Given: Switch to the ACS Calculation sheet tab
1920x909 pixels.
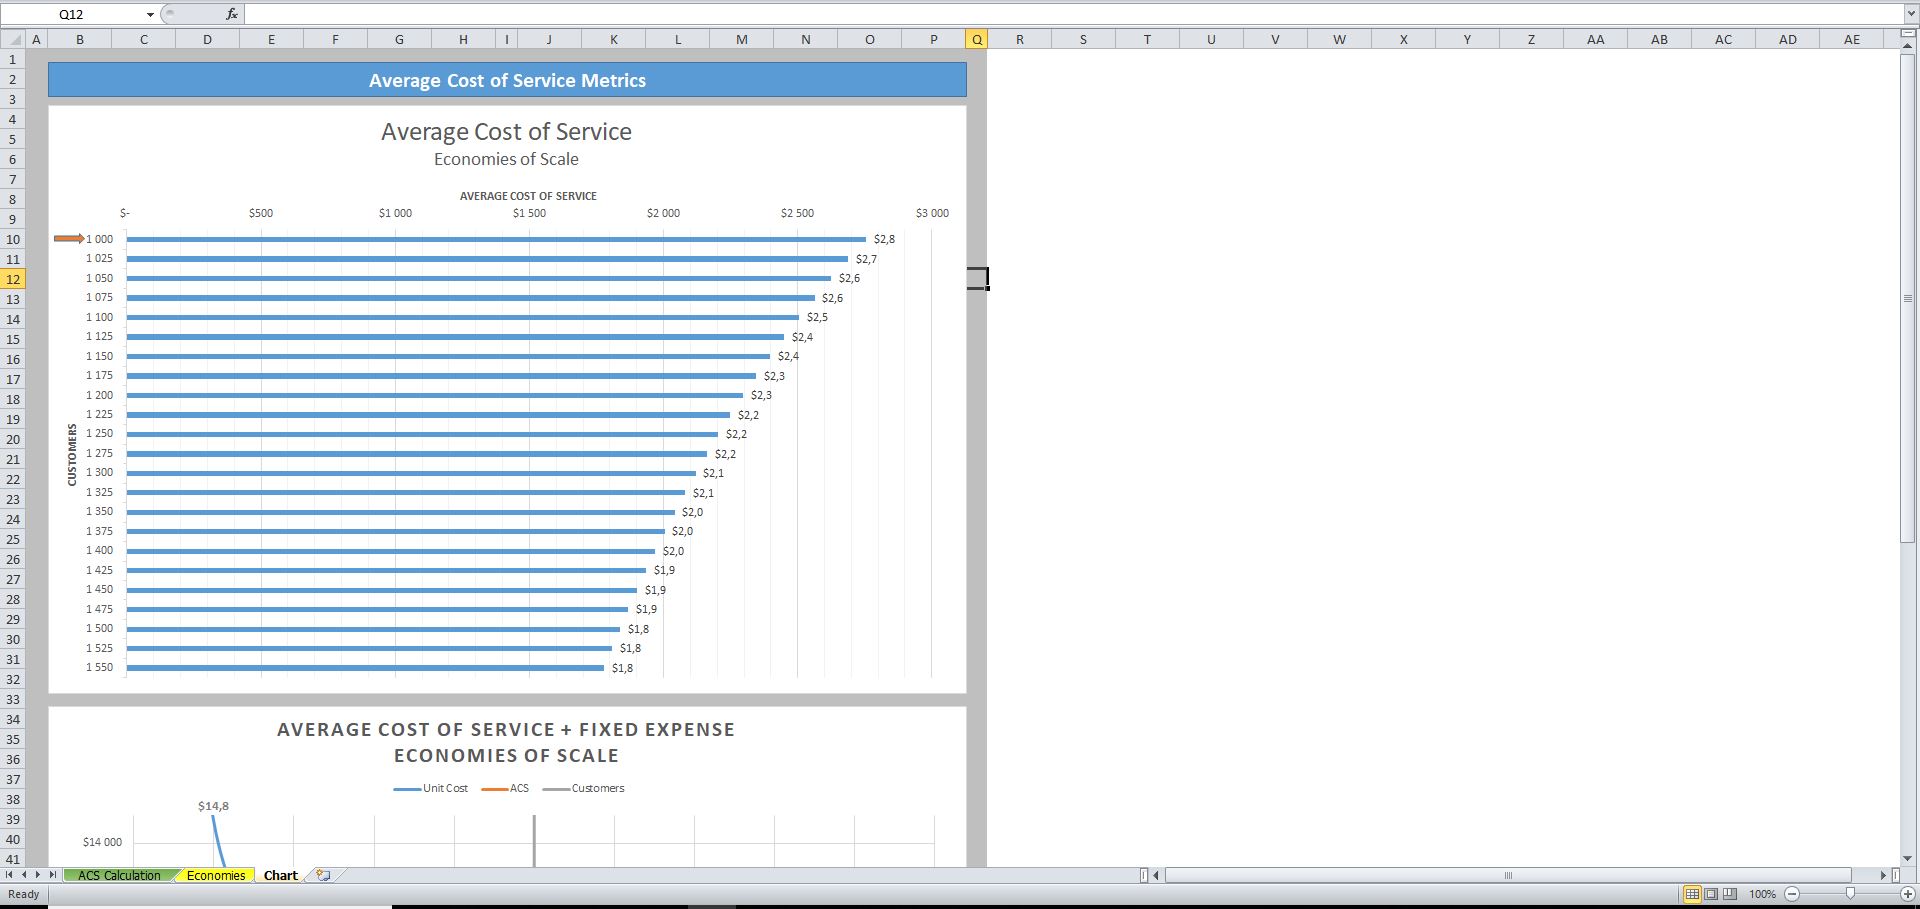Looking at the screenshot, I should (119, 875).
